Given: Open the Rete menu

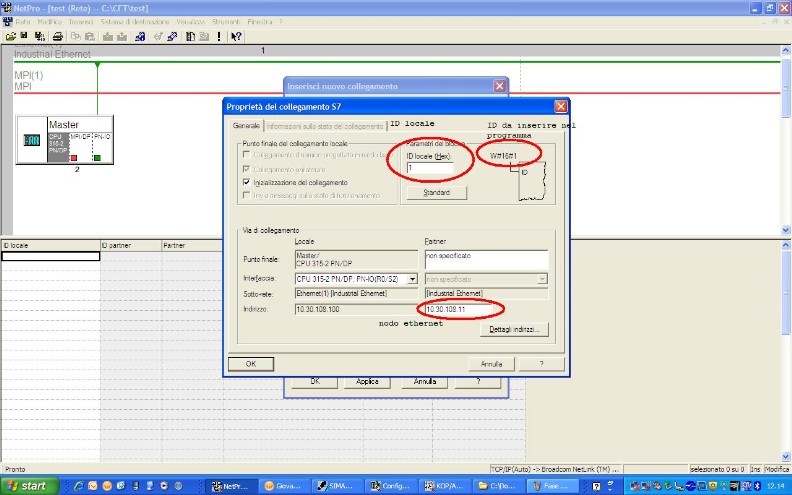Looking at the screenshot, I should (23, 22).
